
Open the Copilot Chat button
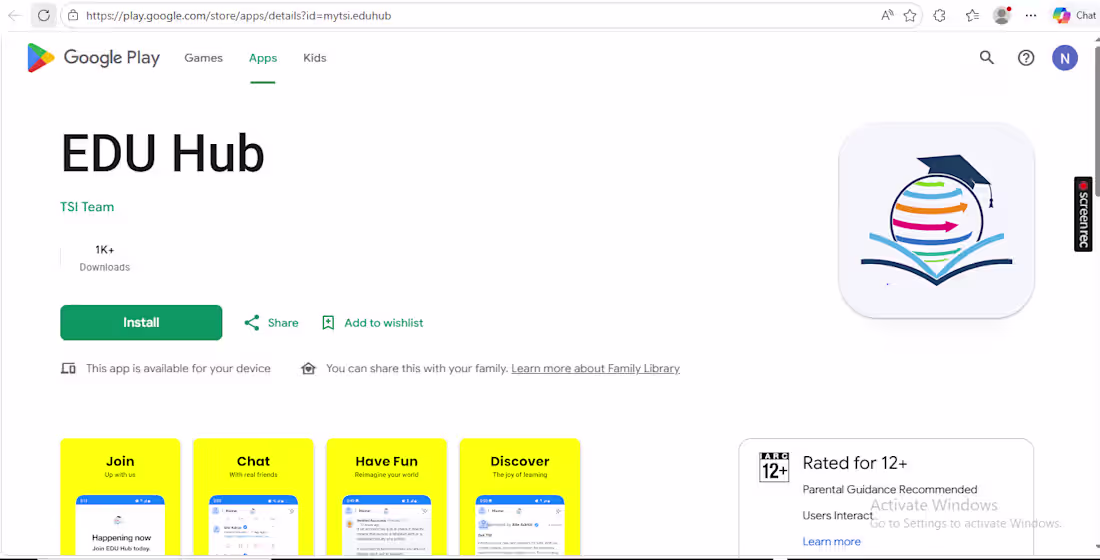[1074, 15]
